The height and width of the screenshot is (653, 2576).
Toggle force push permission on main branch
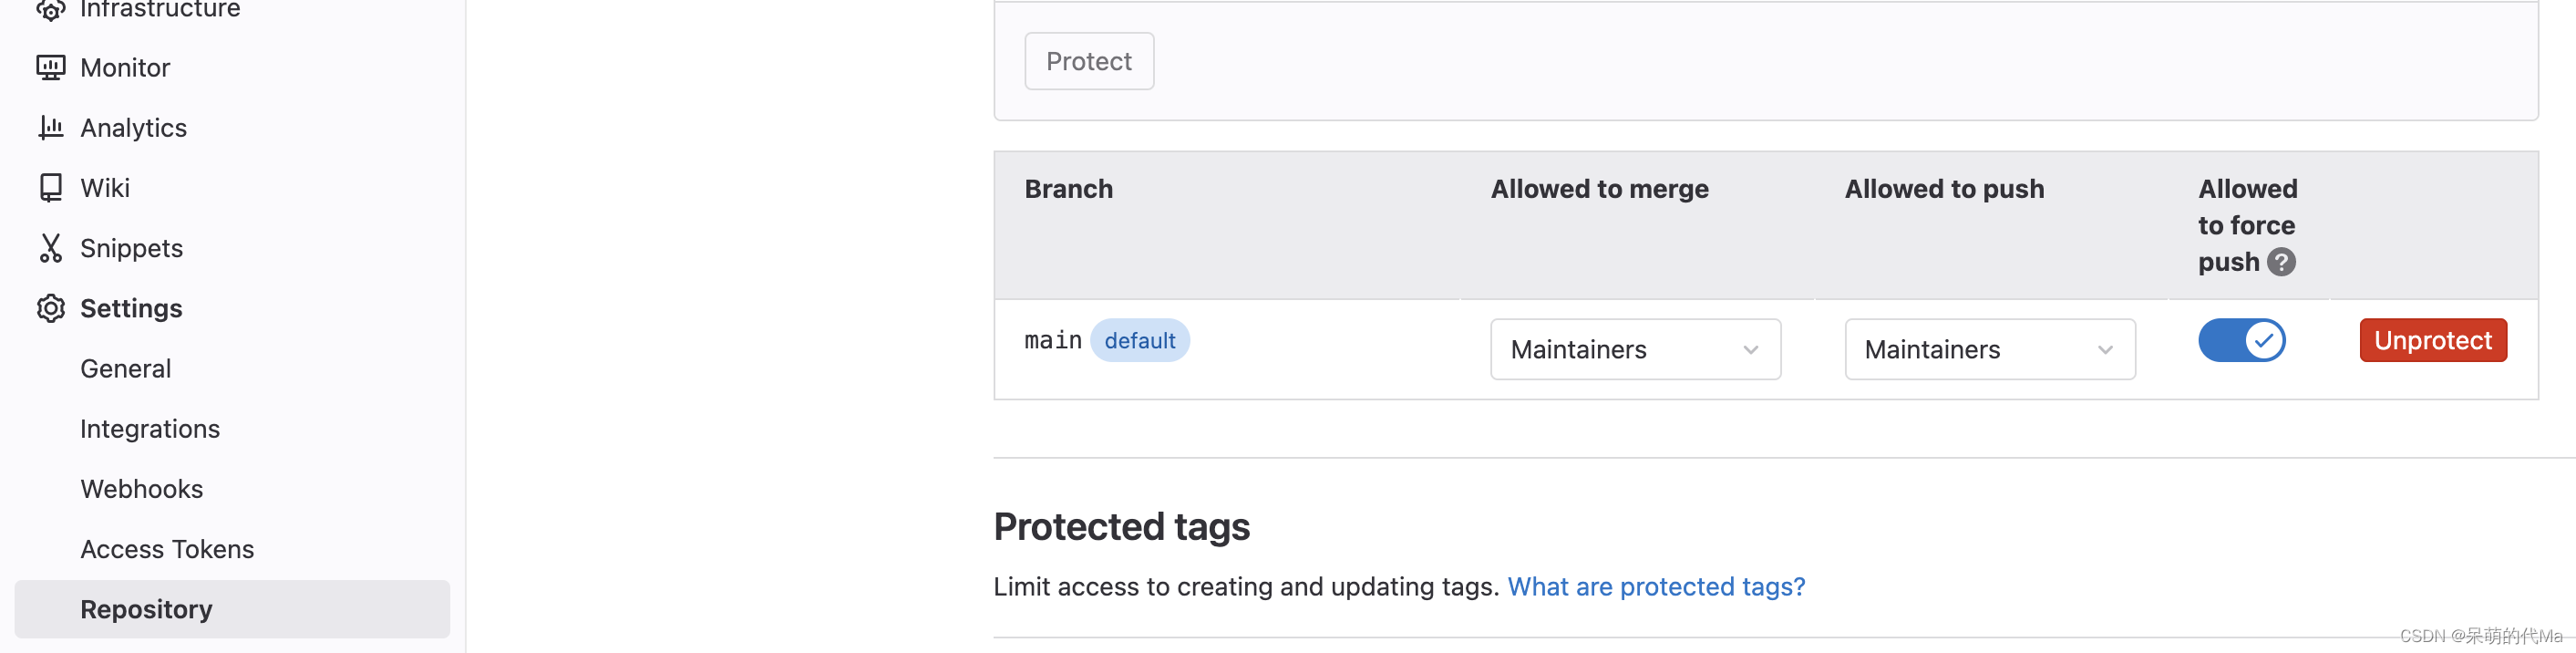[2242, 340]
